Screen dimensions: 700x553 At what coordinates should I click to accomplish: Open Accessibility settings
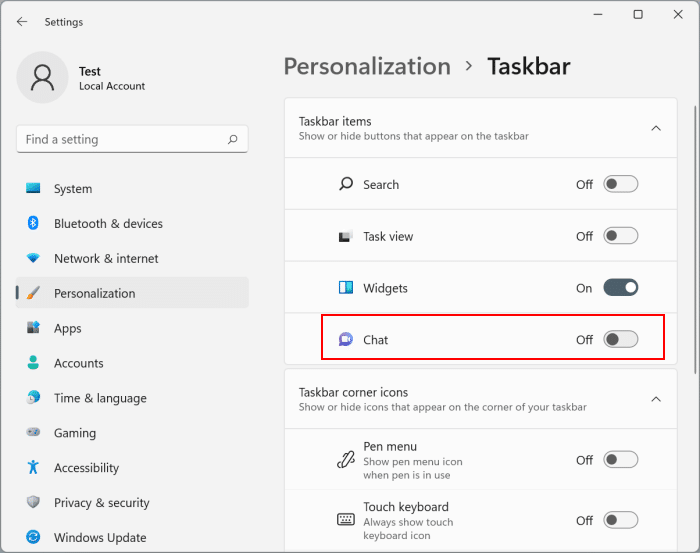pyautogui.click(x=132, y=467)
